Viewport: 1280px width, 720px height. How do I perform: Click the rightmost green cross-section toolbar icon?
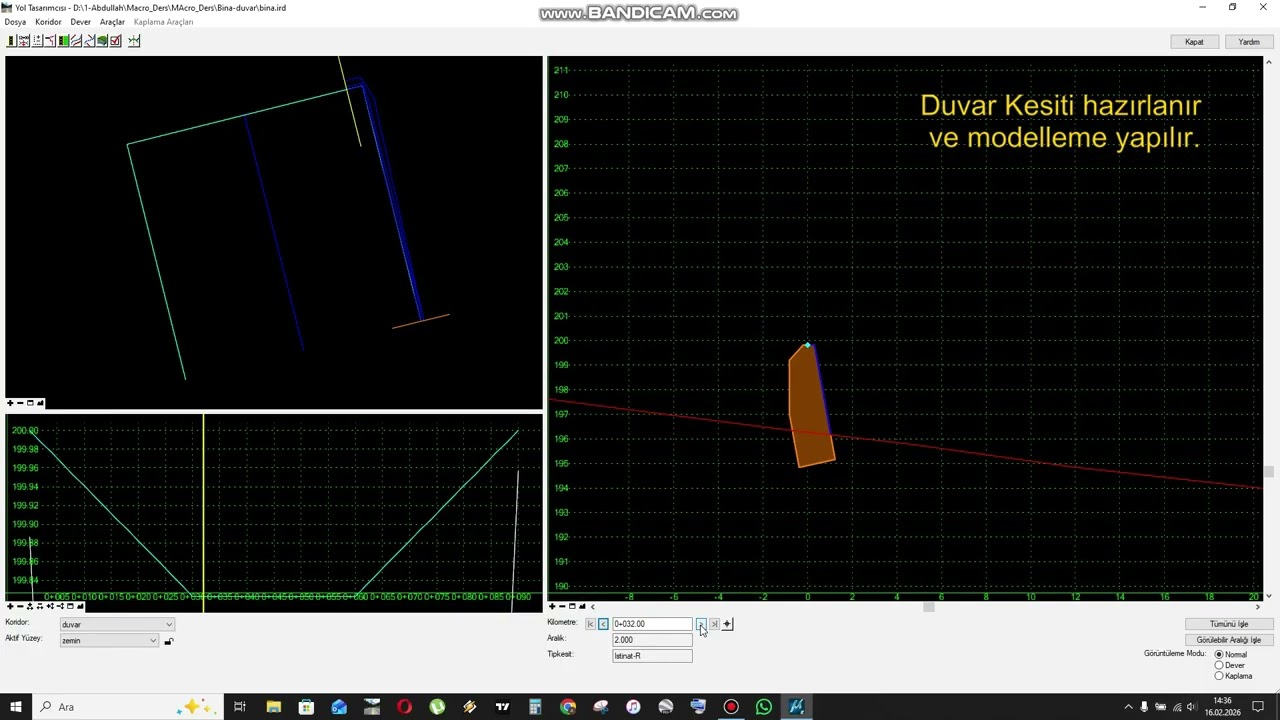pyautogui.click(x=134, y=41)
